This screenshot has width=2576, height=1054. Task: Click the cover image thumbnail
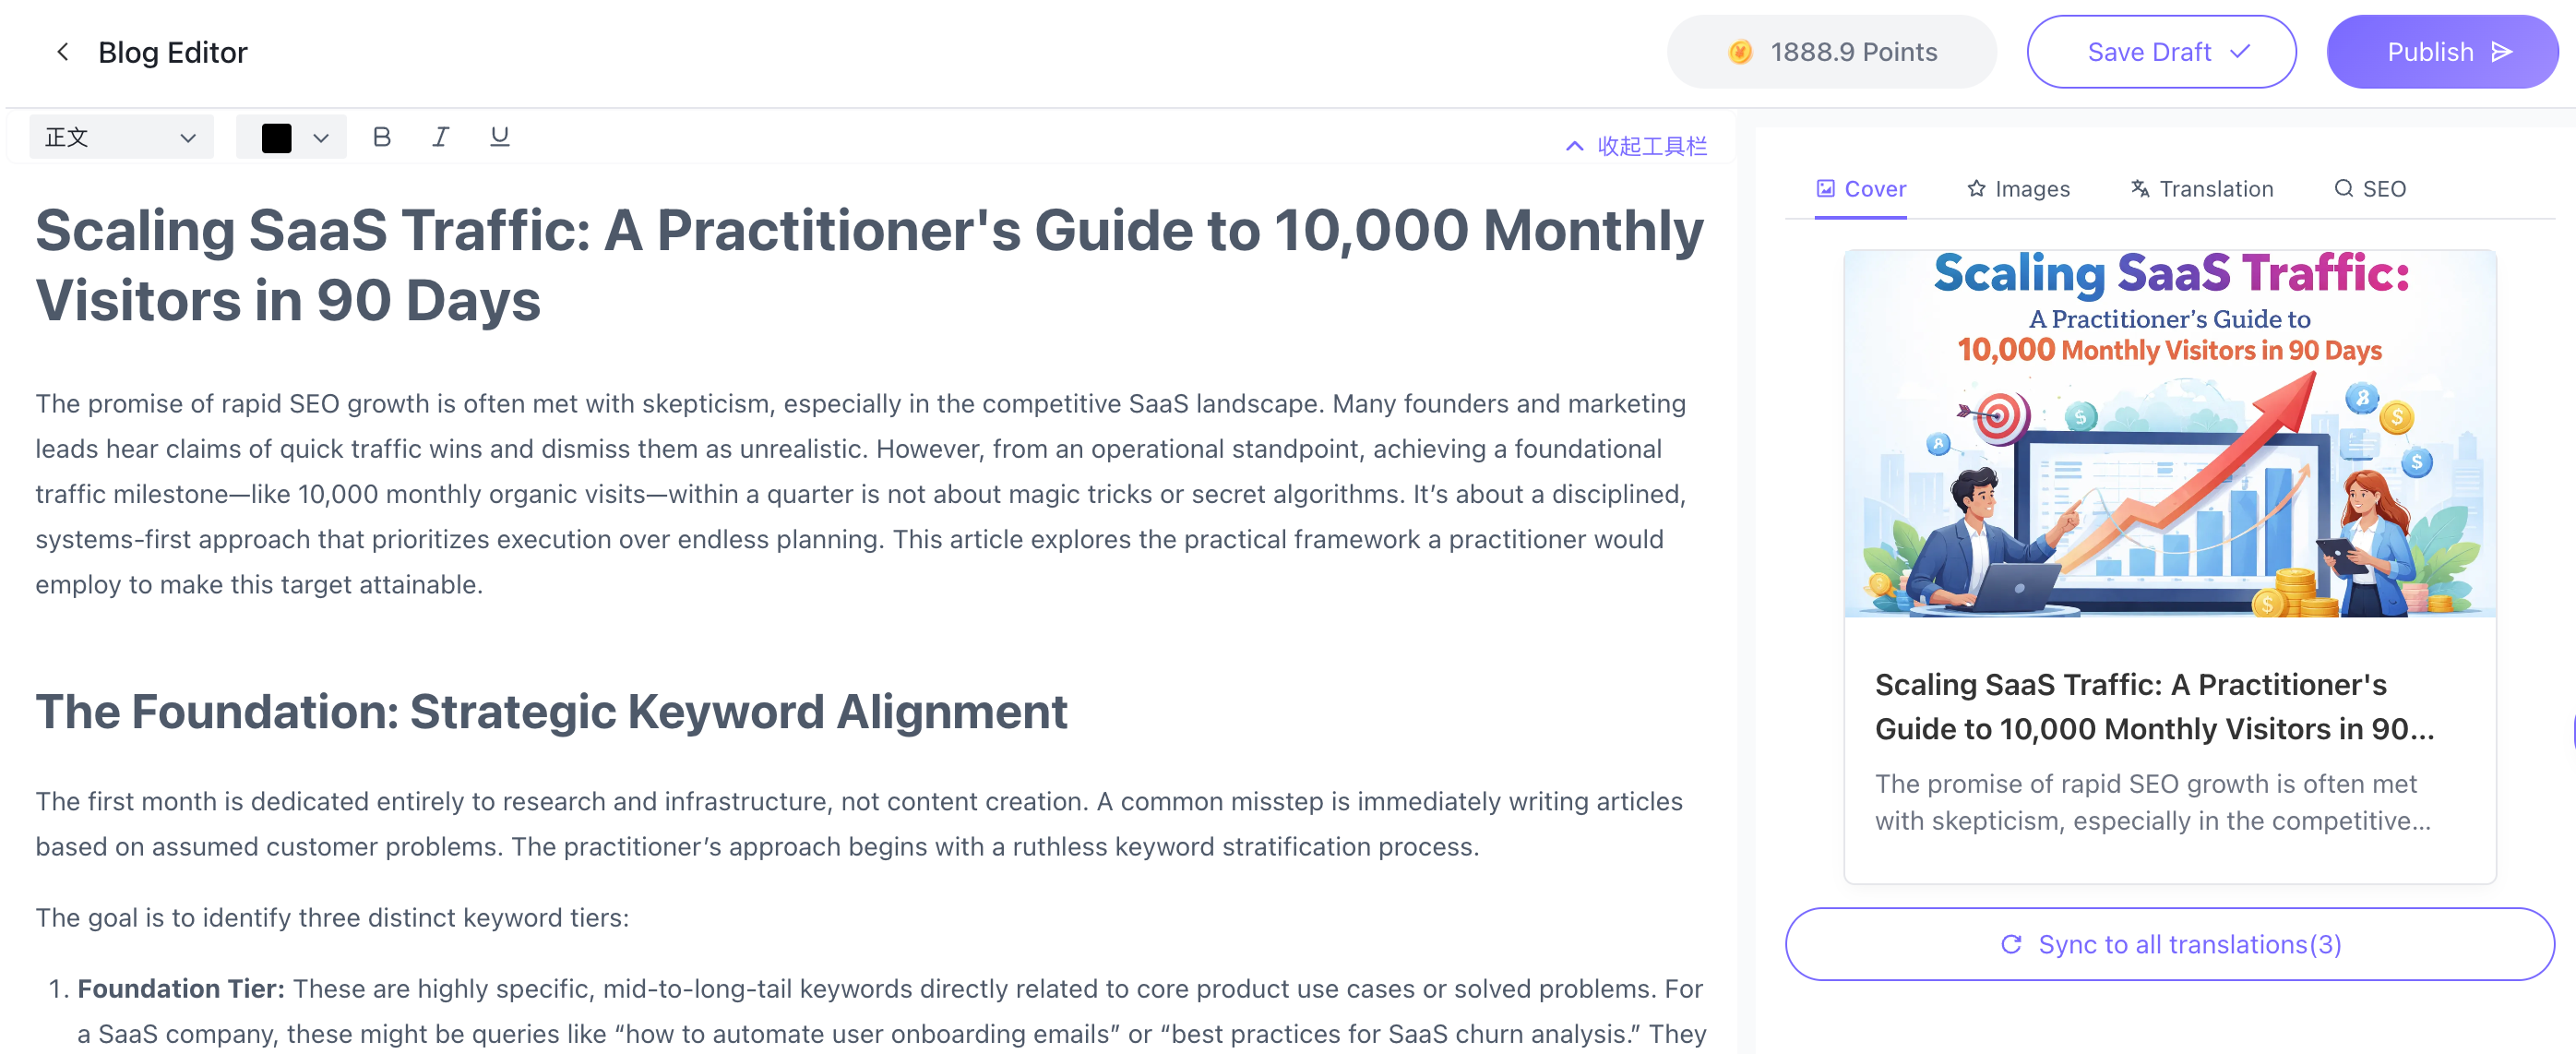click(x=2169, y=434)
